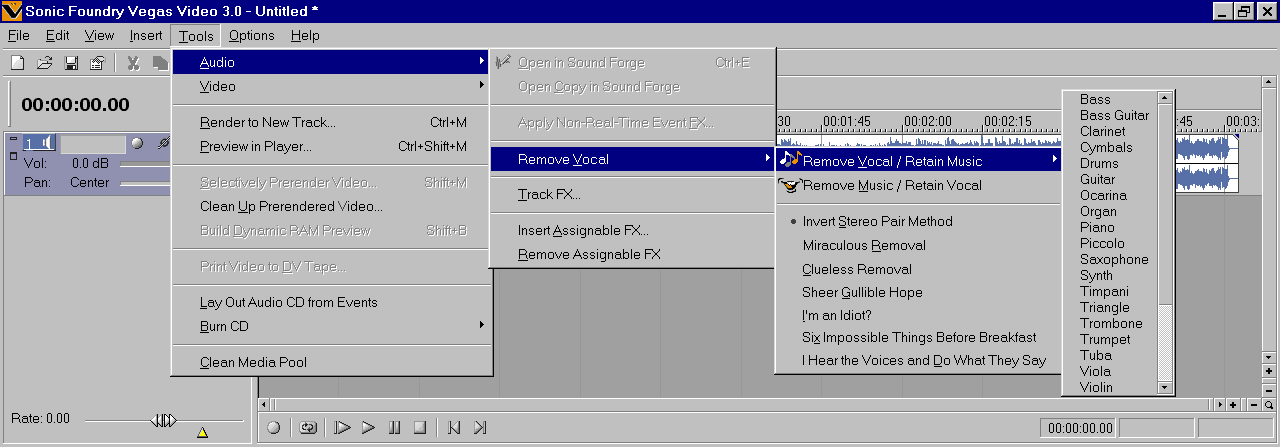
Task: Choose Clean Media Pool
Action: click(x=332, y=362)
